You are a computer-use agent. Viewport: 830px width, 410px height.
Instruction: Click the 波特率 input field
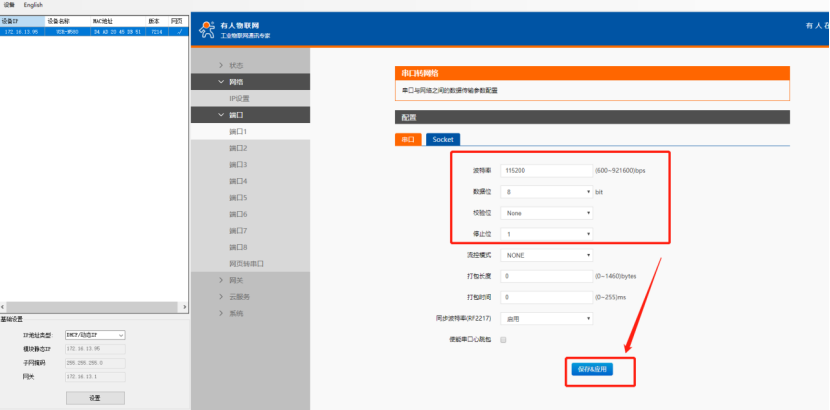coord(547,170)
